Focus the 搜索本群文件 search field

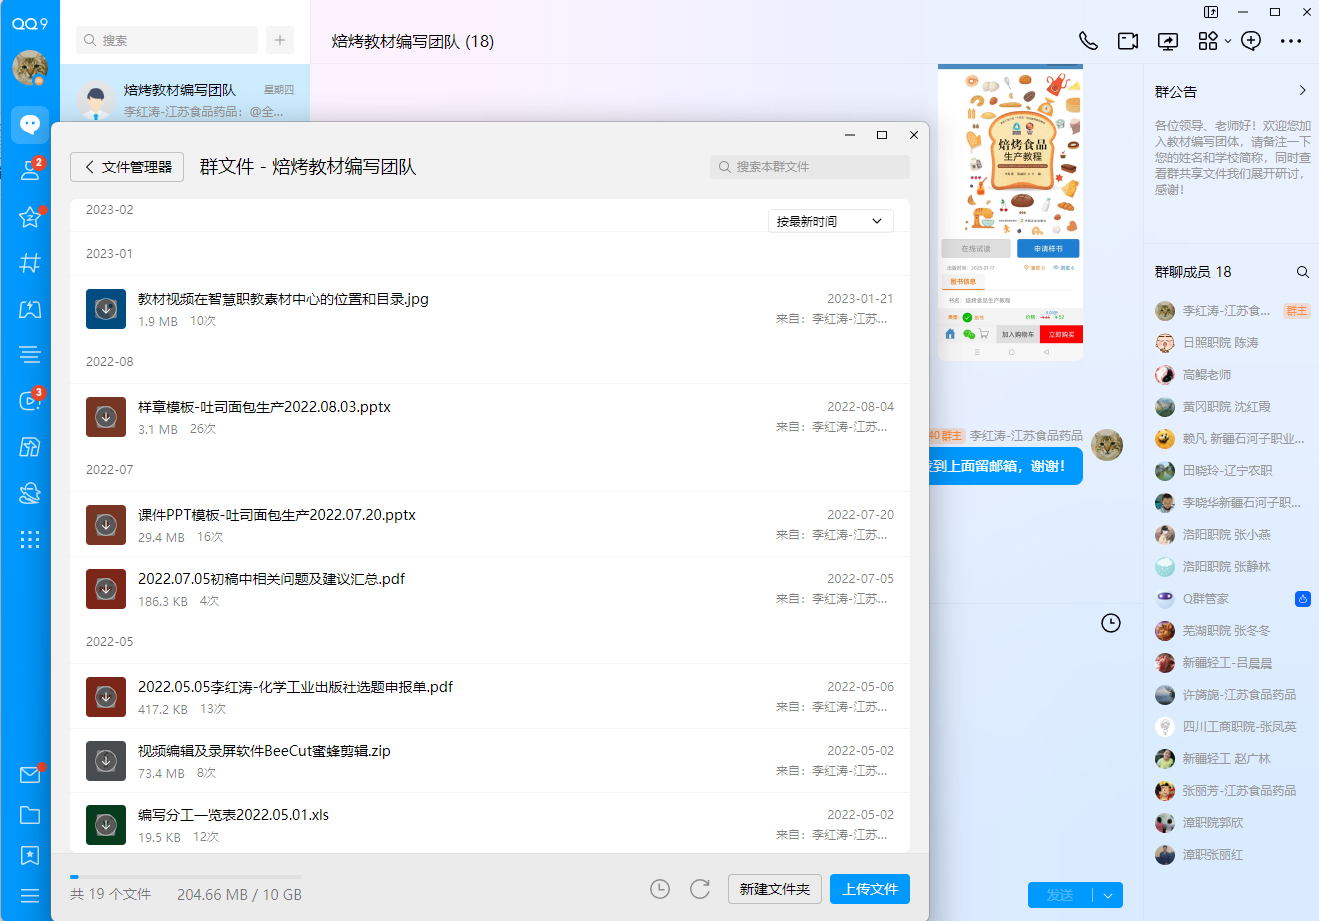[810, 167]
